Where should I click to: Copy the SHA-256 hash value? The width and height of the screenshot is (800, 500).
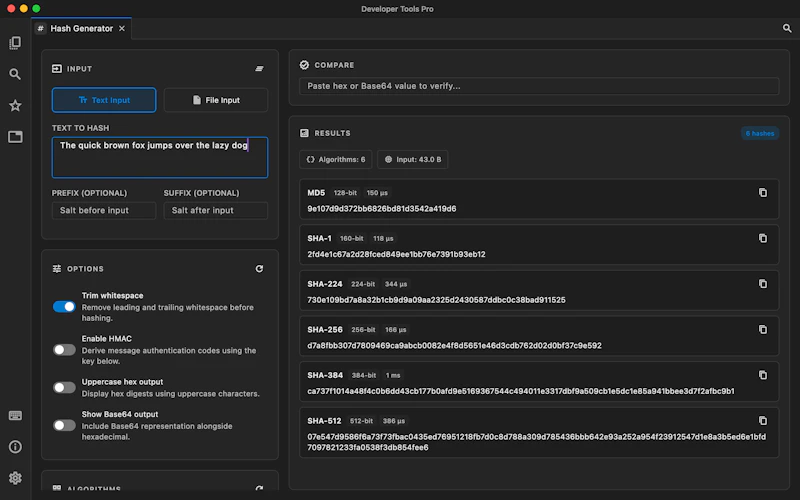(x=763, y=330)
